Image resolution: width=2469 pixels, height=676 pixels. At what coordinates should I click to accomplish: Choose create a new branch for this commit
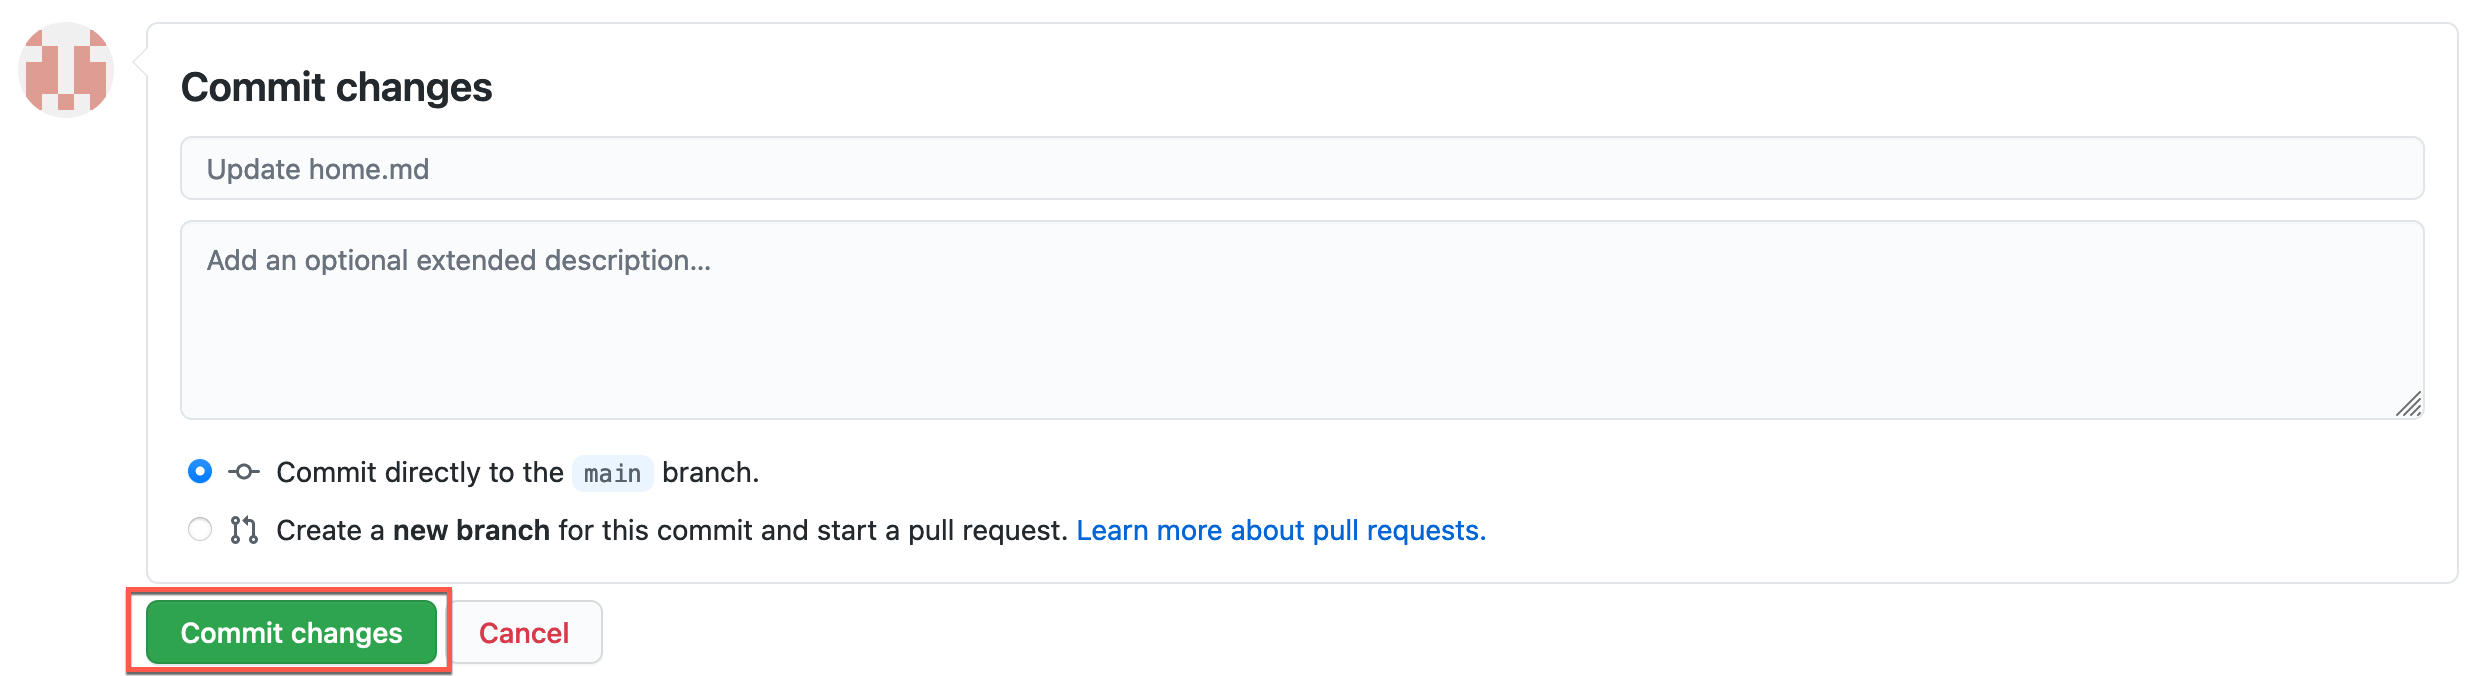coord(199,529)
